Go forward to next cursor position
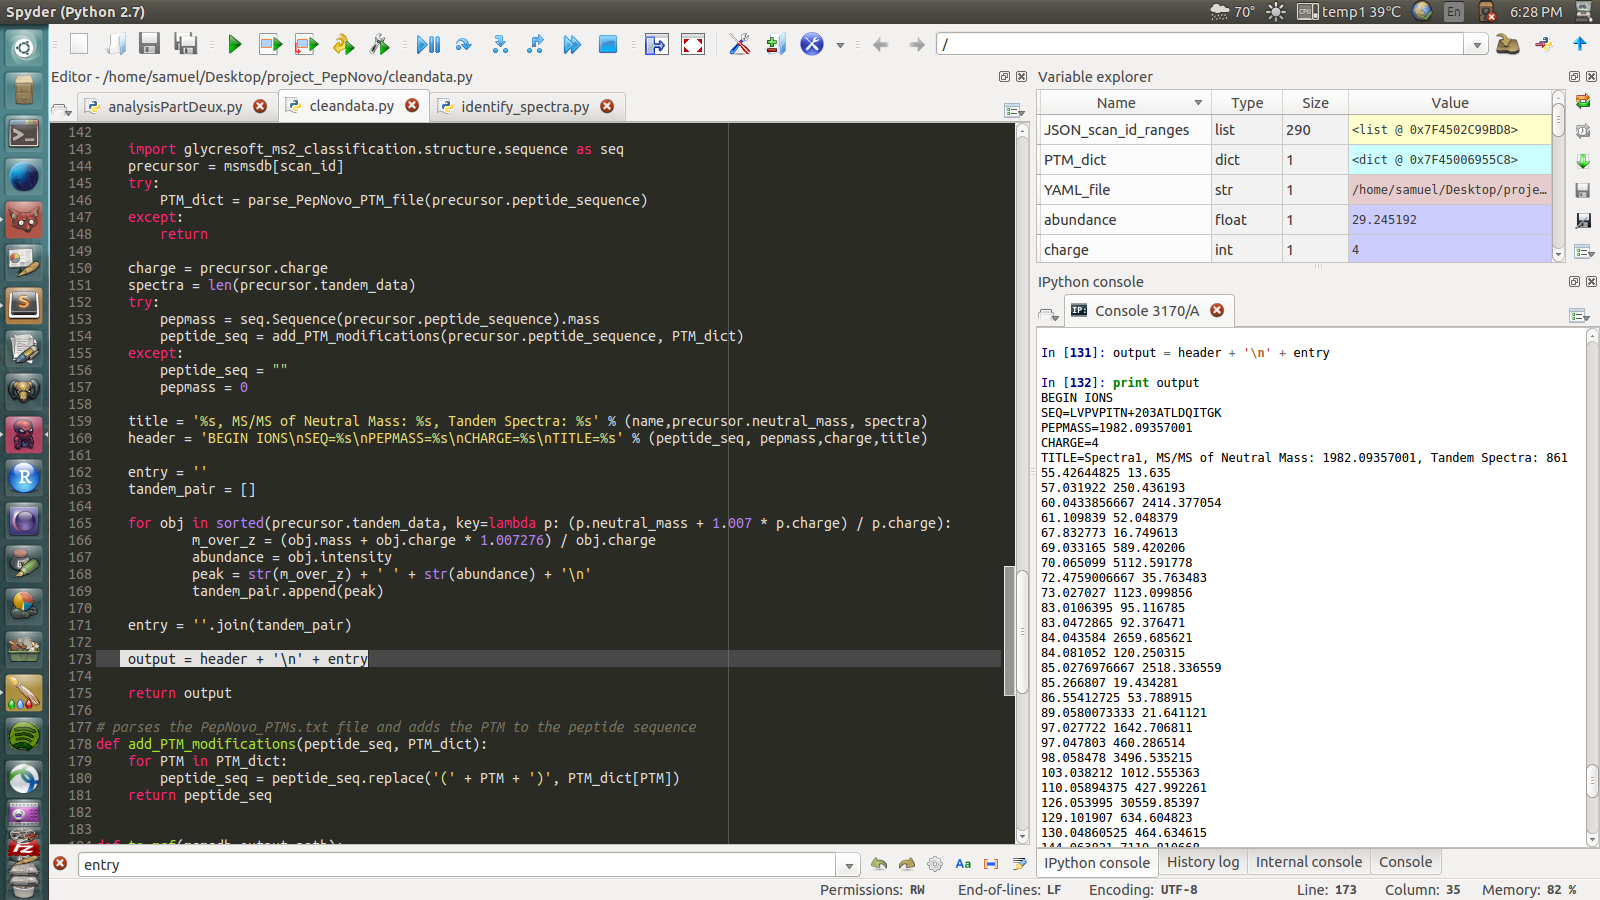Screen dimensions: 1600x900 917,44
